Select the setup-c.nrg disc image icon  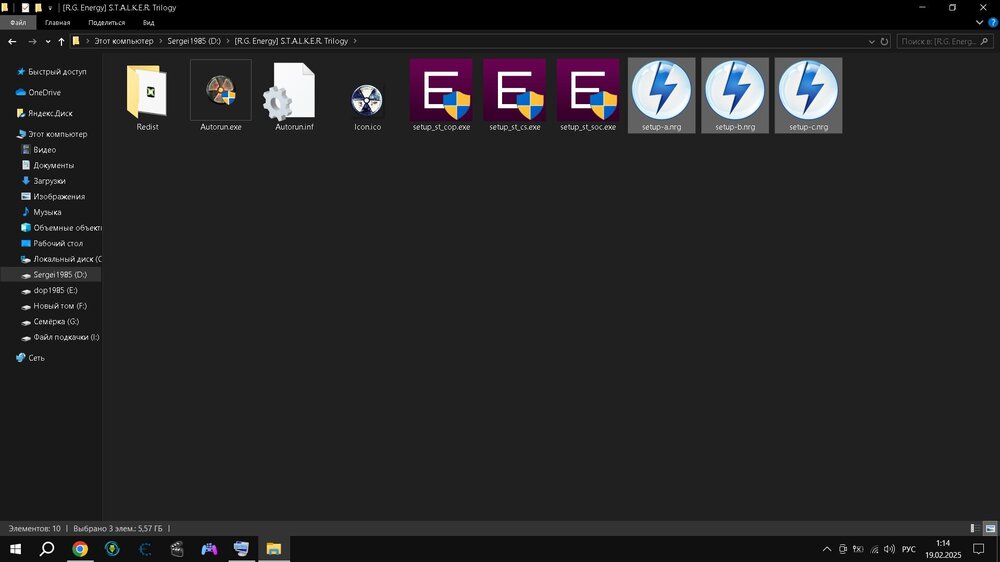pos(808,90)
